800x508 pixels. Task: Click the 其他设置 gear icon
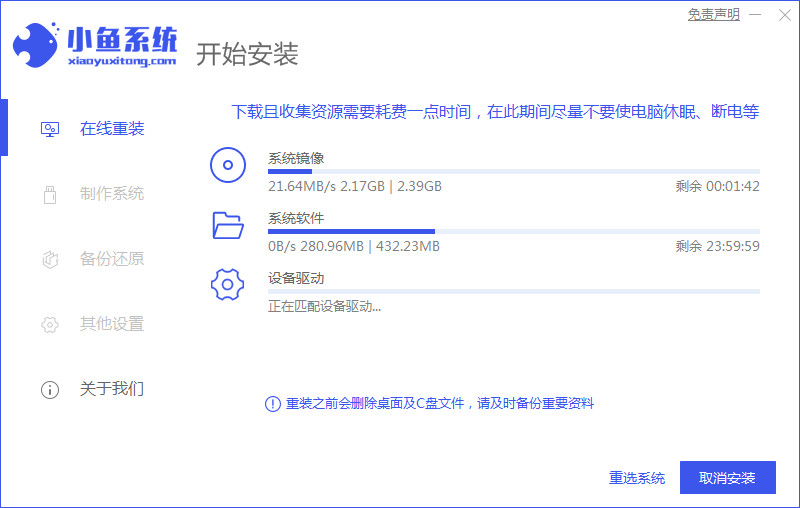[x=49, y=324]
